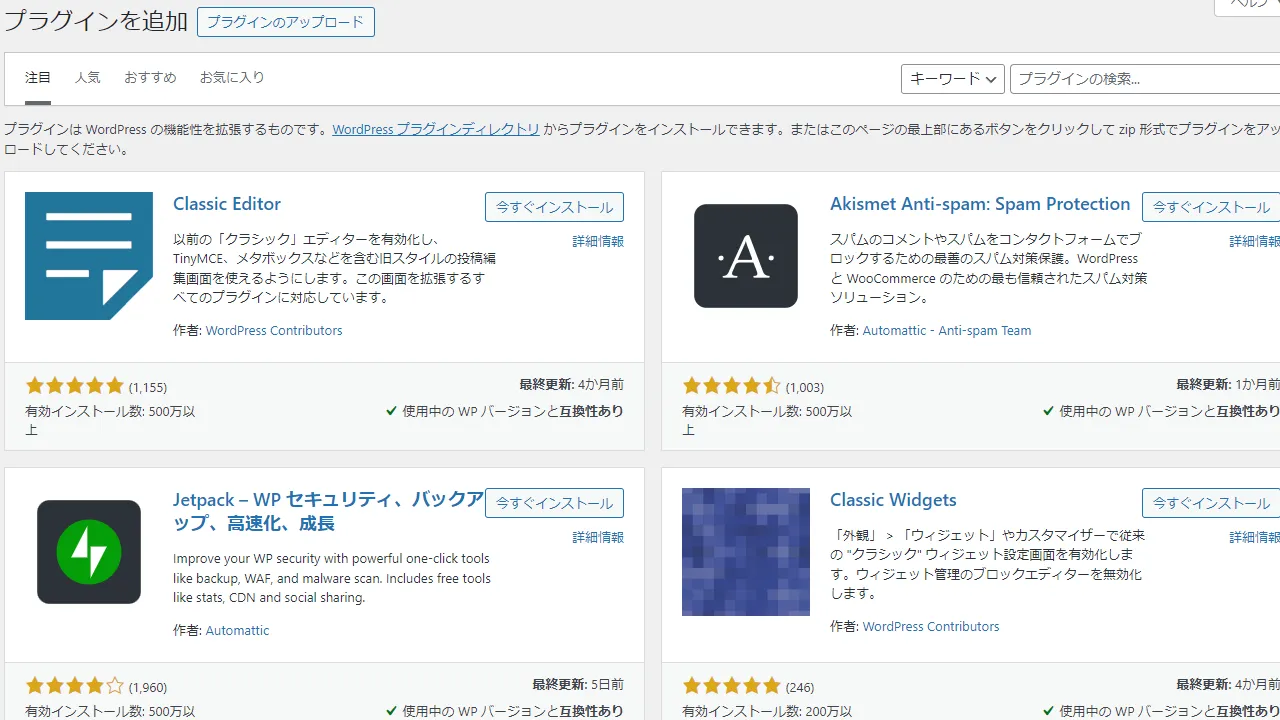Open the Akismet Anti-spam: Spam Protection title
Image resolution: width=1280 pixels, height=720 pixels.
980,204
